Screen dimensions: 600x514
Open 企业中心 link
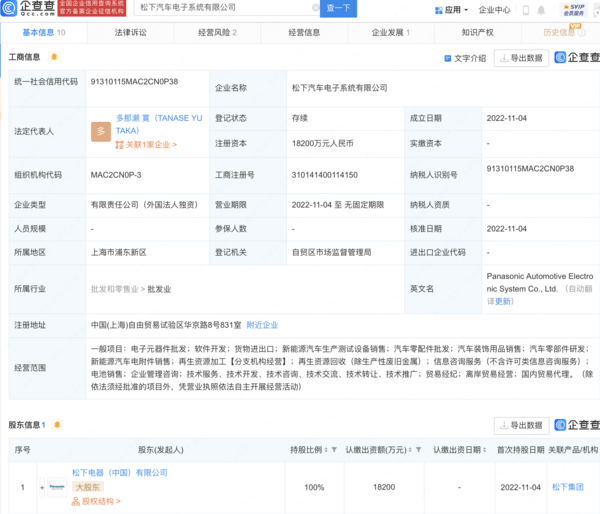pos(494,10)
